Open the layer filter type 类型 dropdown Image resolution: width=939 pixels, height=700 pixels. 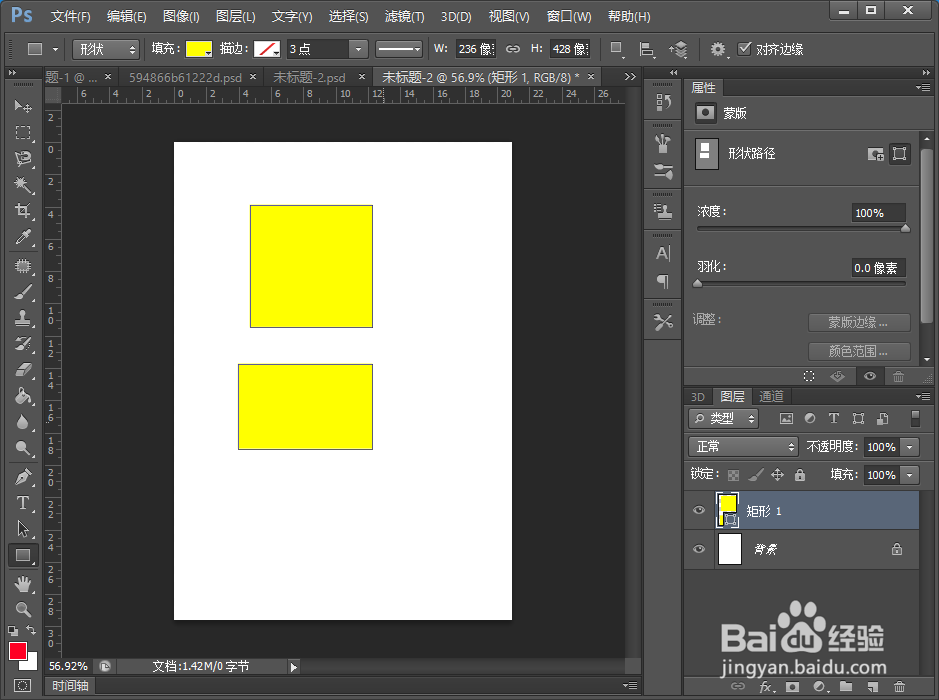coord(723,419)
